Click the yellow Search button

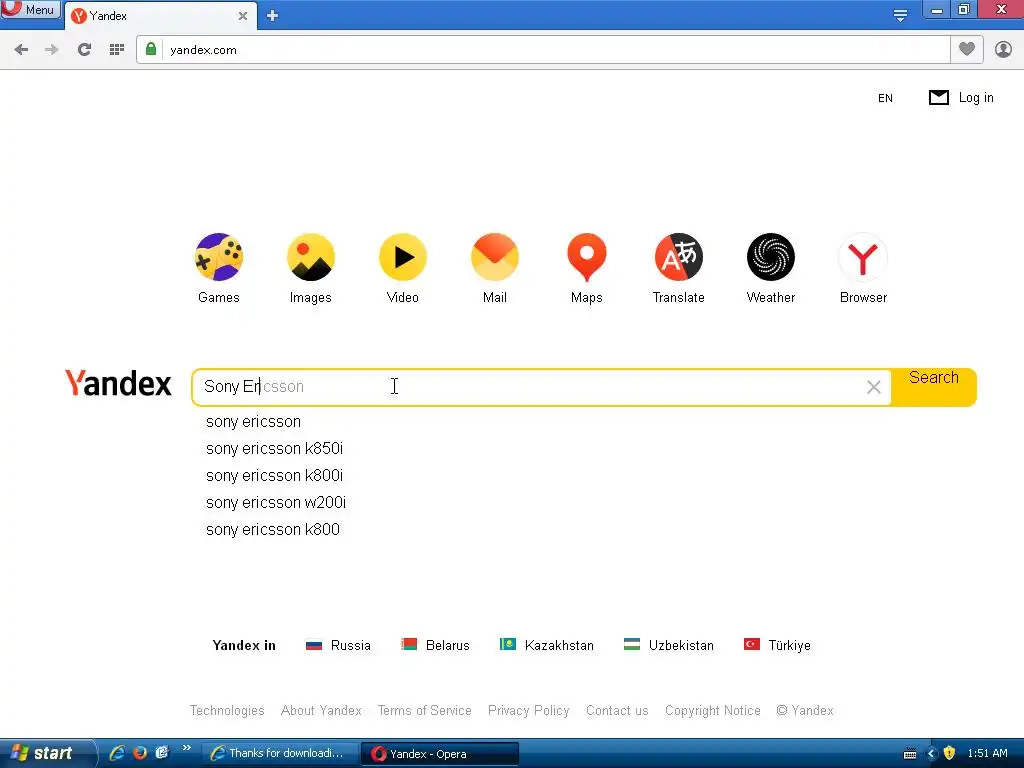tap(934, 387)
